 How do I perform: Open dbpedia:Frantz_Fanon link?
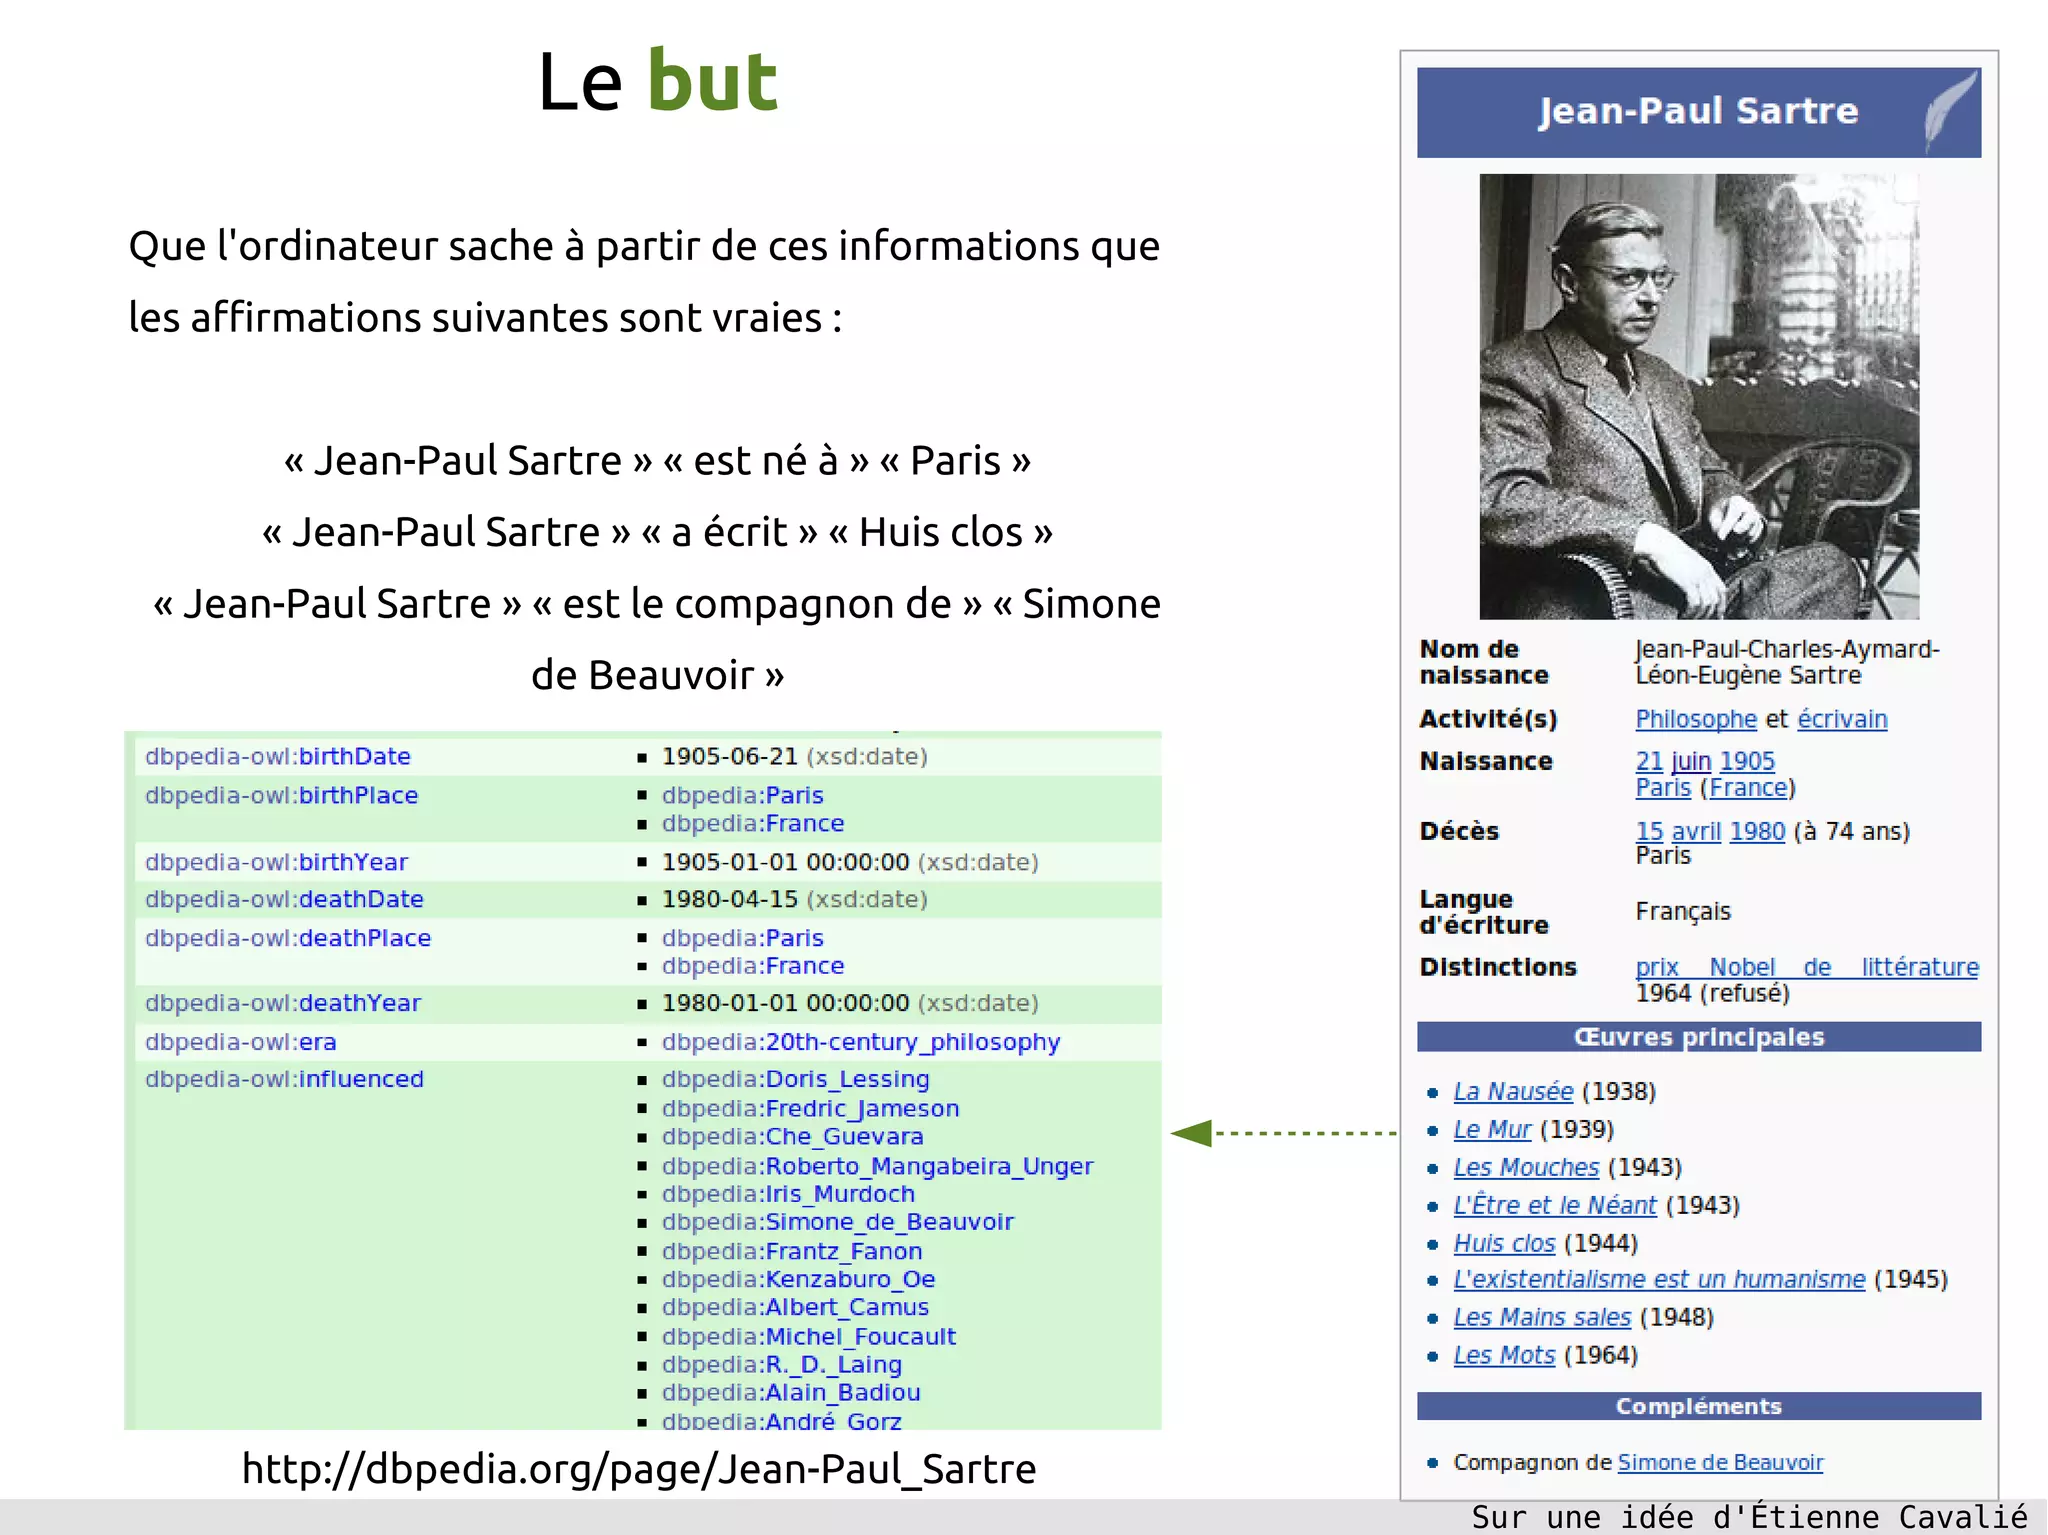[792, 1251]
